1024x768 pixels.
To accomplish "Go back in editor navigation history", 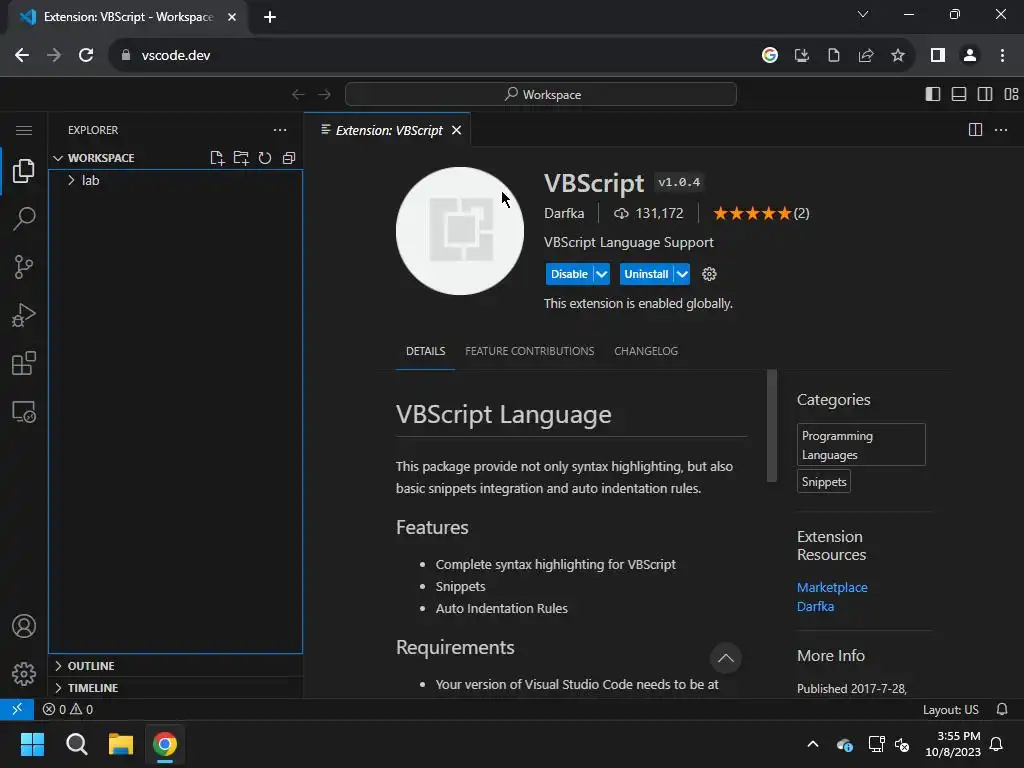I will (298, 94).
